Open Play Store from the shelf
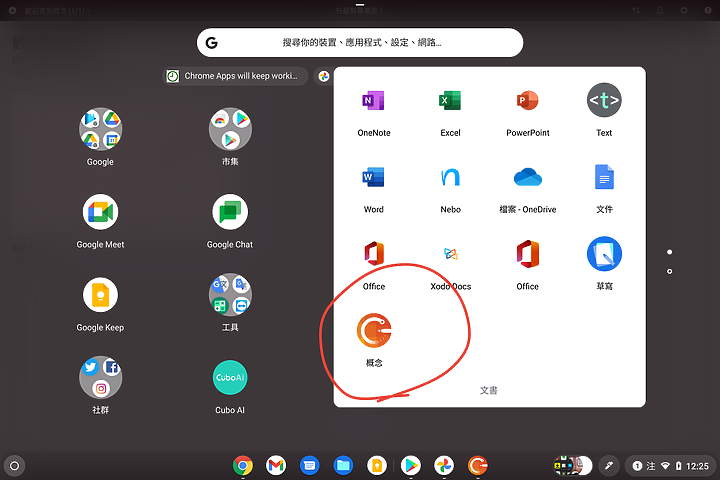Screen dimensions: 720x480 click(x=411, y=466)
